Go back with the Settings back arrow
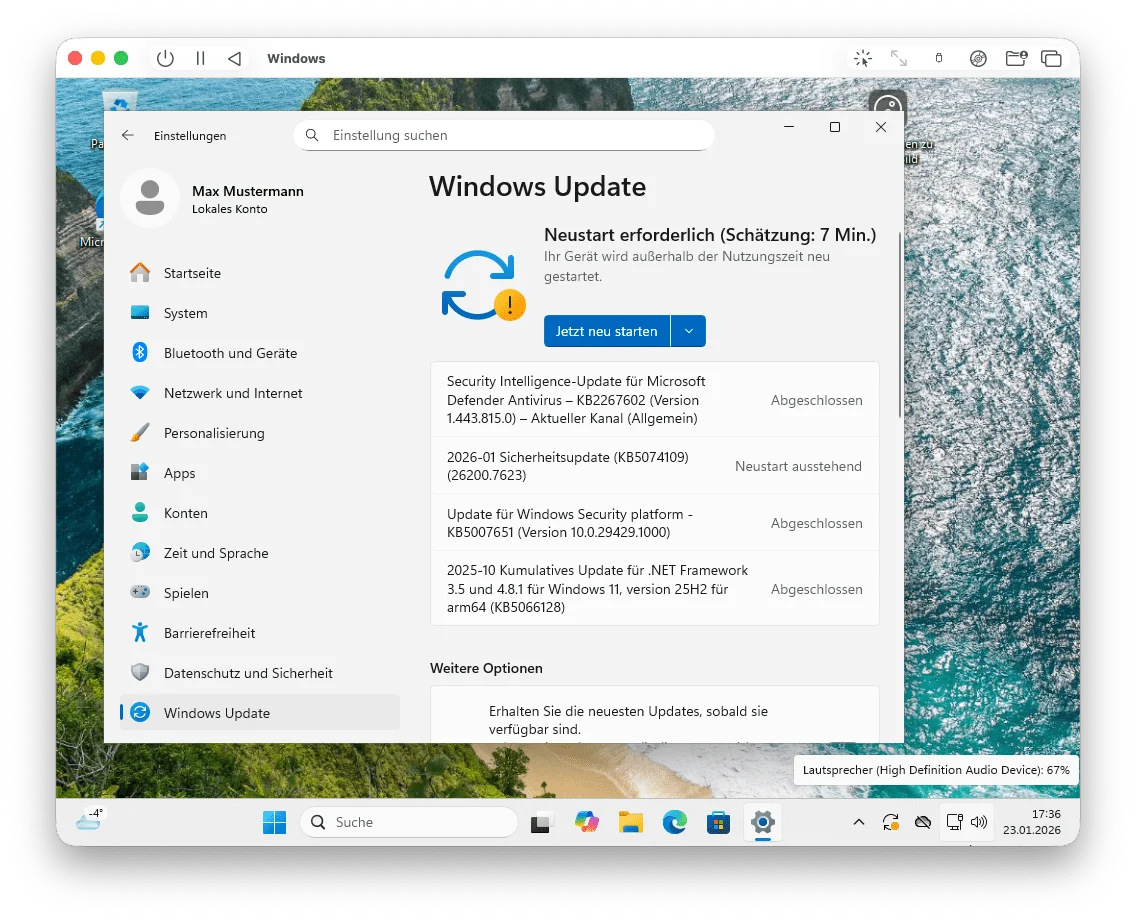Viewport: 1136px width, 920px height. (x=128, y=135)
